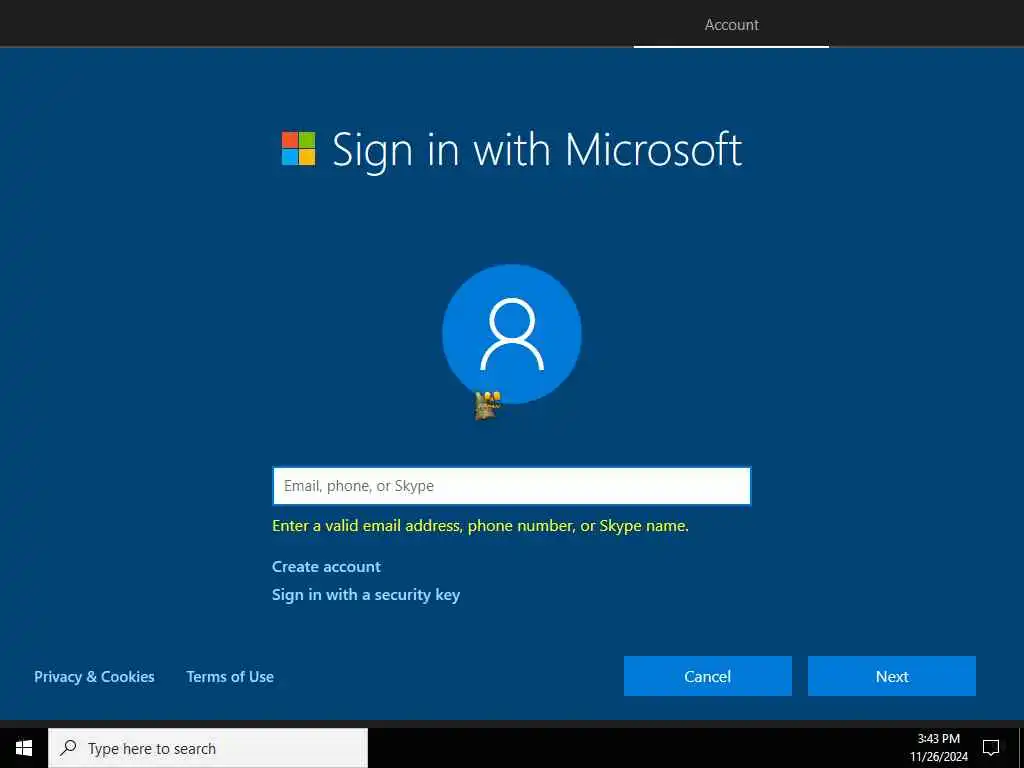Viewport: 1024px width, 768px height.
Task: Click the Enter a valid email address error message
Action: (480, 526)
